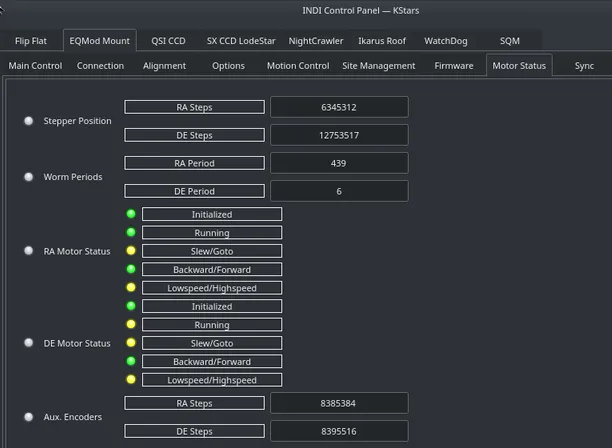Click DE motor Slew/Goto yellow indicator
Screen dimensions: 612x448
[x=131, y=343]
